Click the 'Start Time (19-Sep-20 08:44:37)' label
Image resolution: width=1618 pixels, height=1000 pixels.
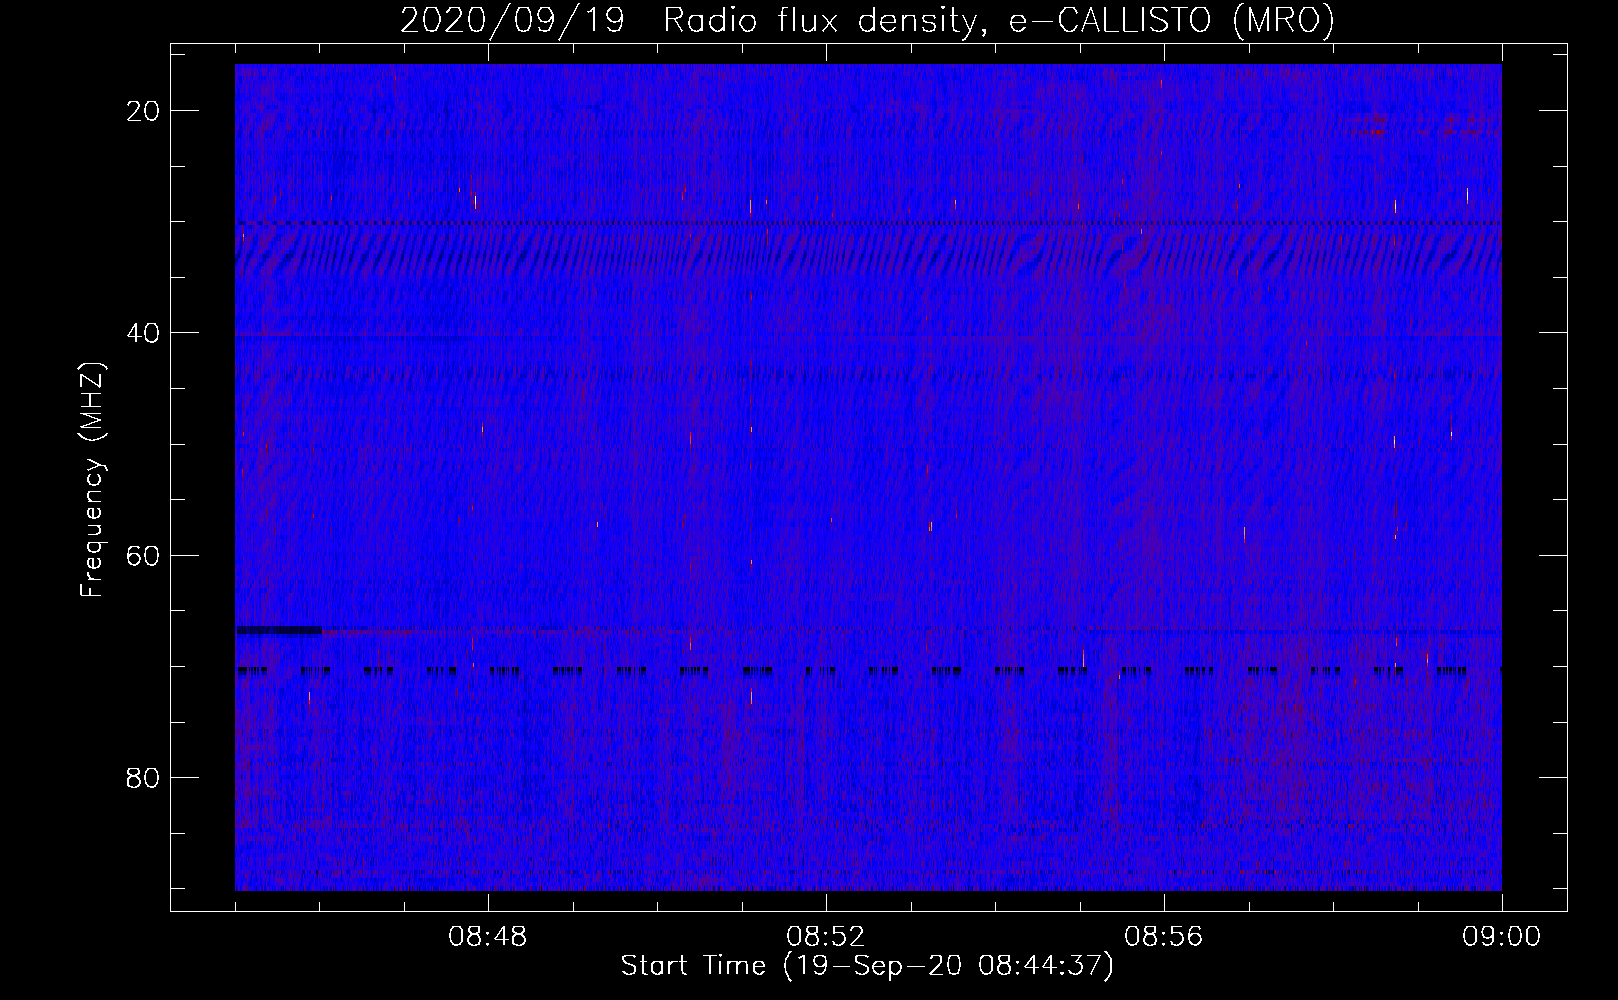(867, 966)
